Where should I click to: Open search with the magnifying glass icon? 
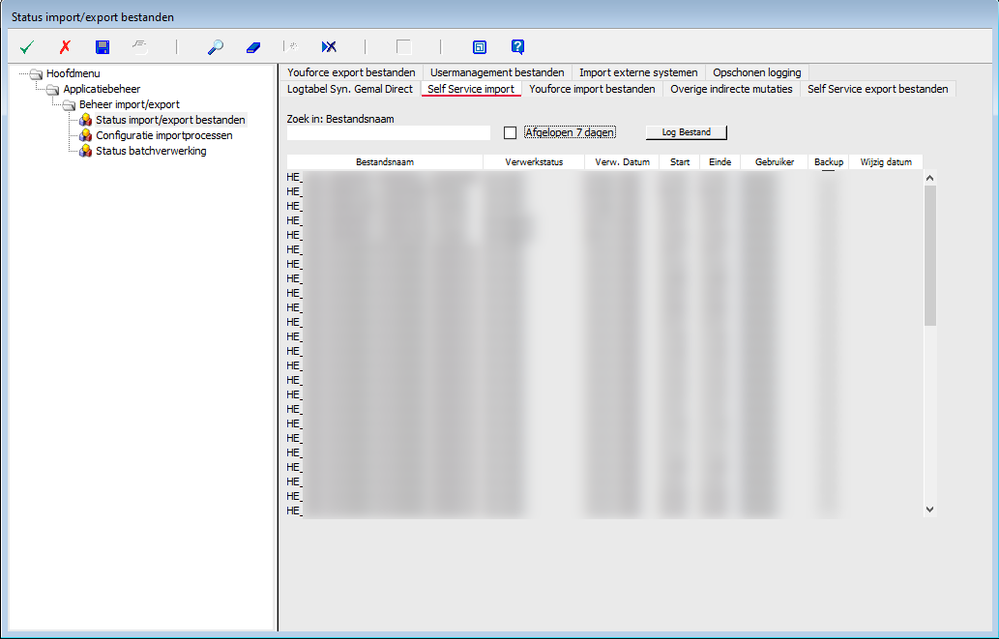(217, 46)
